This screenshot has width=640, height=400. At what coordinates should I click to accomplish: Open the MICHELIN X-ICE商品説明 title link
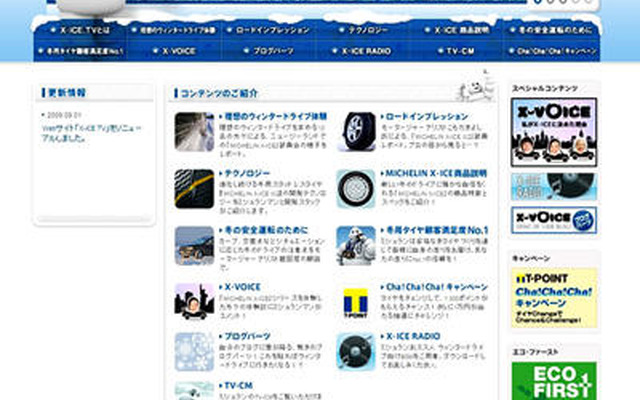[x=434, y=173]
